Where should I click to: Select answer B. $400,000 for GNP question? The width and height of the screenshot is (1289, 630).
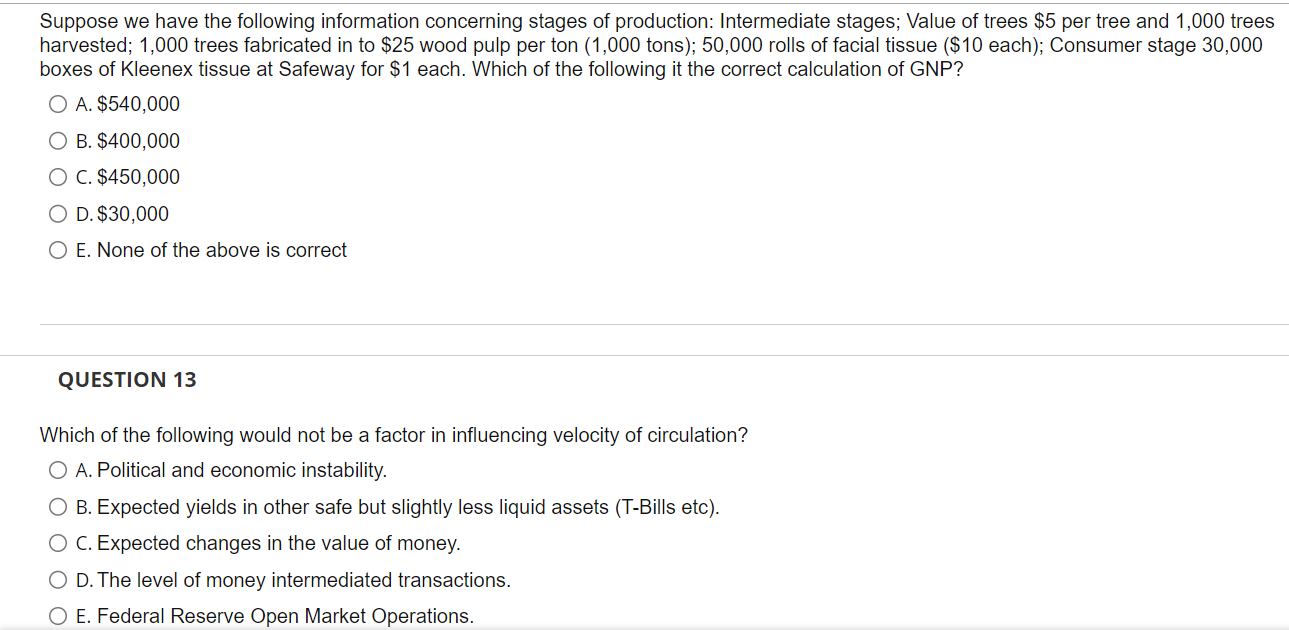coord(57,140)
